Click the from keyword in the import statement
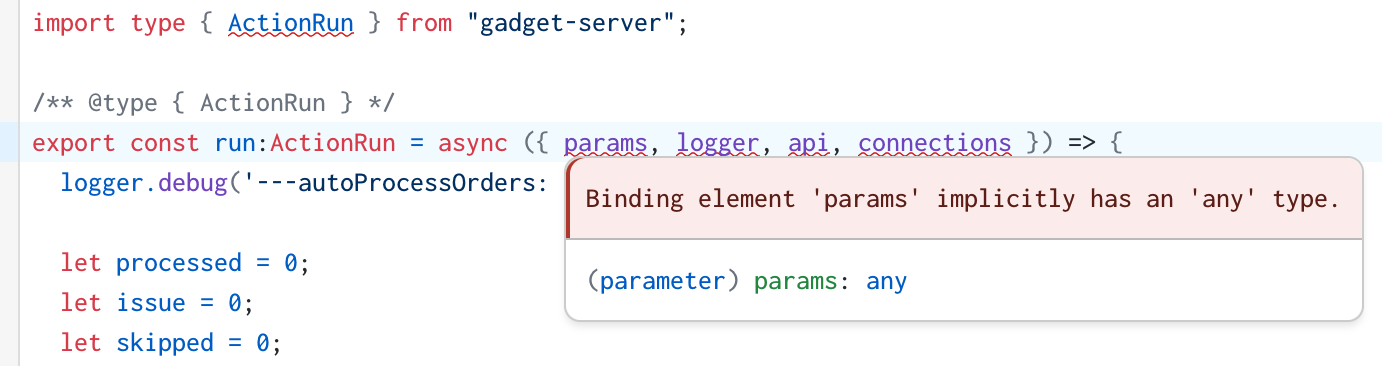The height and width of the screenshot is (366, 1382). tap(424, 23)
